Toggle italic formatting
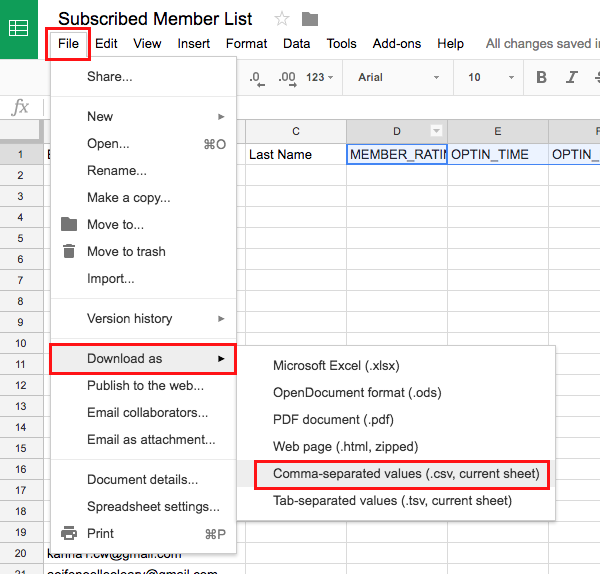 coord(572,77)
